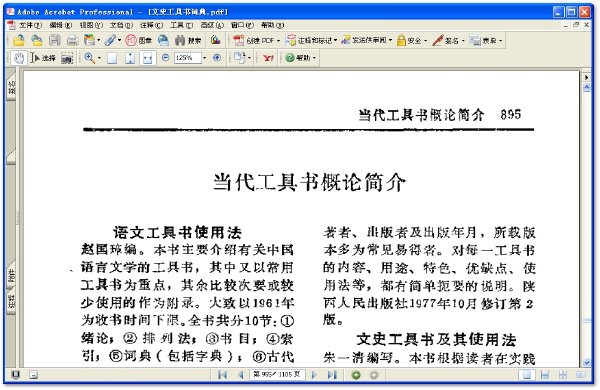
Task: Expand the zoom percentage dropdown arrow
Action: tap(204, 58)
